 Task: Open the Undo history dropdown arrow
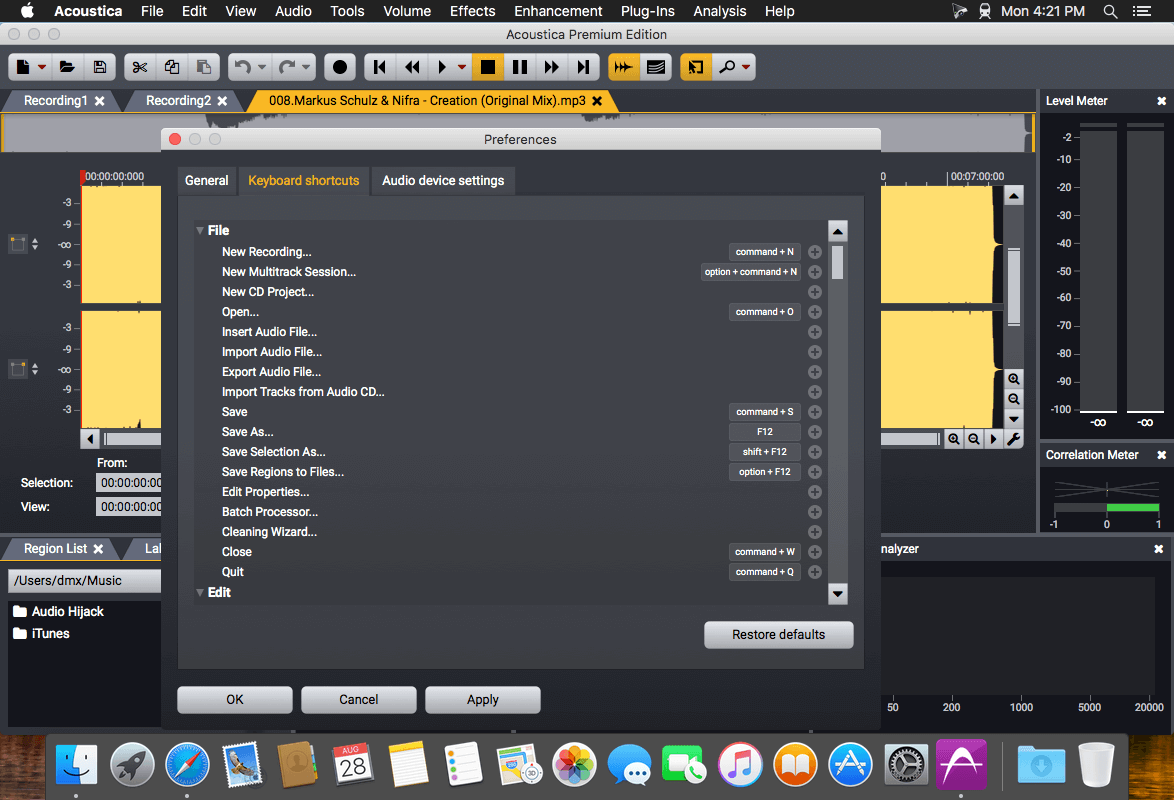pos(262,67)
